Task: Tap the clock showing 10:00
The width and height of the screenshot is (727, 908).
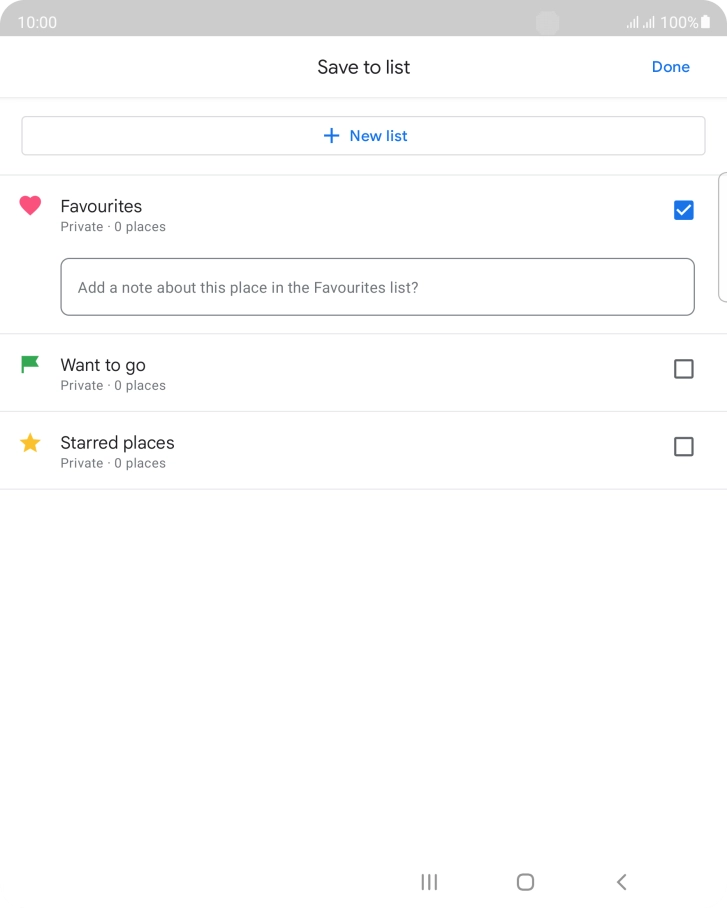Action: (x=37, y=22)
